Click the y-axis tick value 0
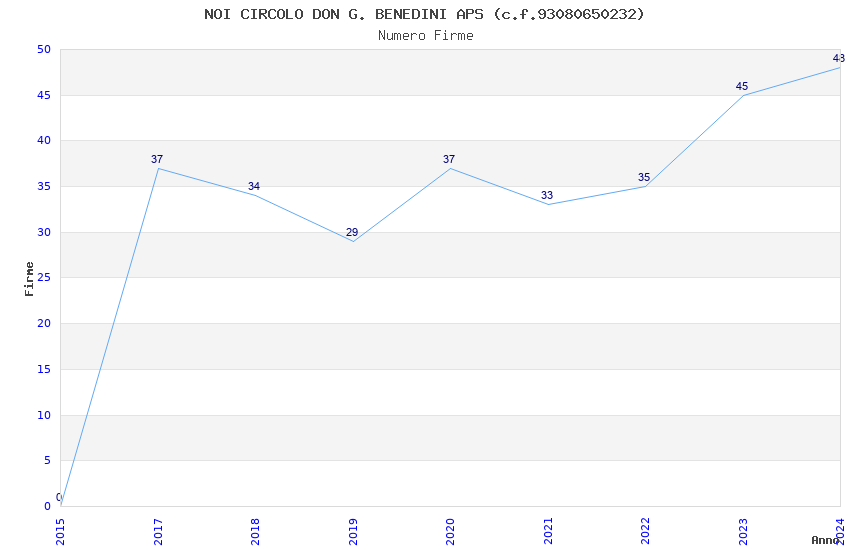The height and width of the screenshot is (550, 850). (x=47, y=507)
